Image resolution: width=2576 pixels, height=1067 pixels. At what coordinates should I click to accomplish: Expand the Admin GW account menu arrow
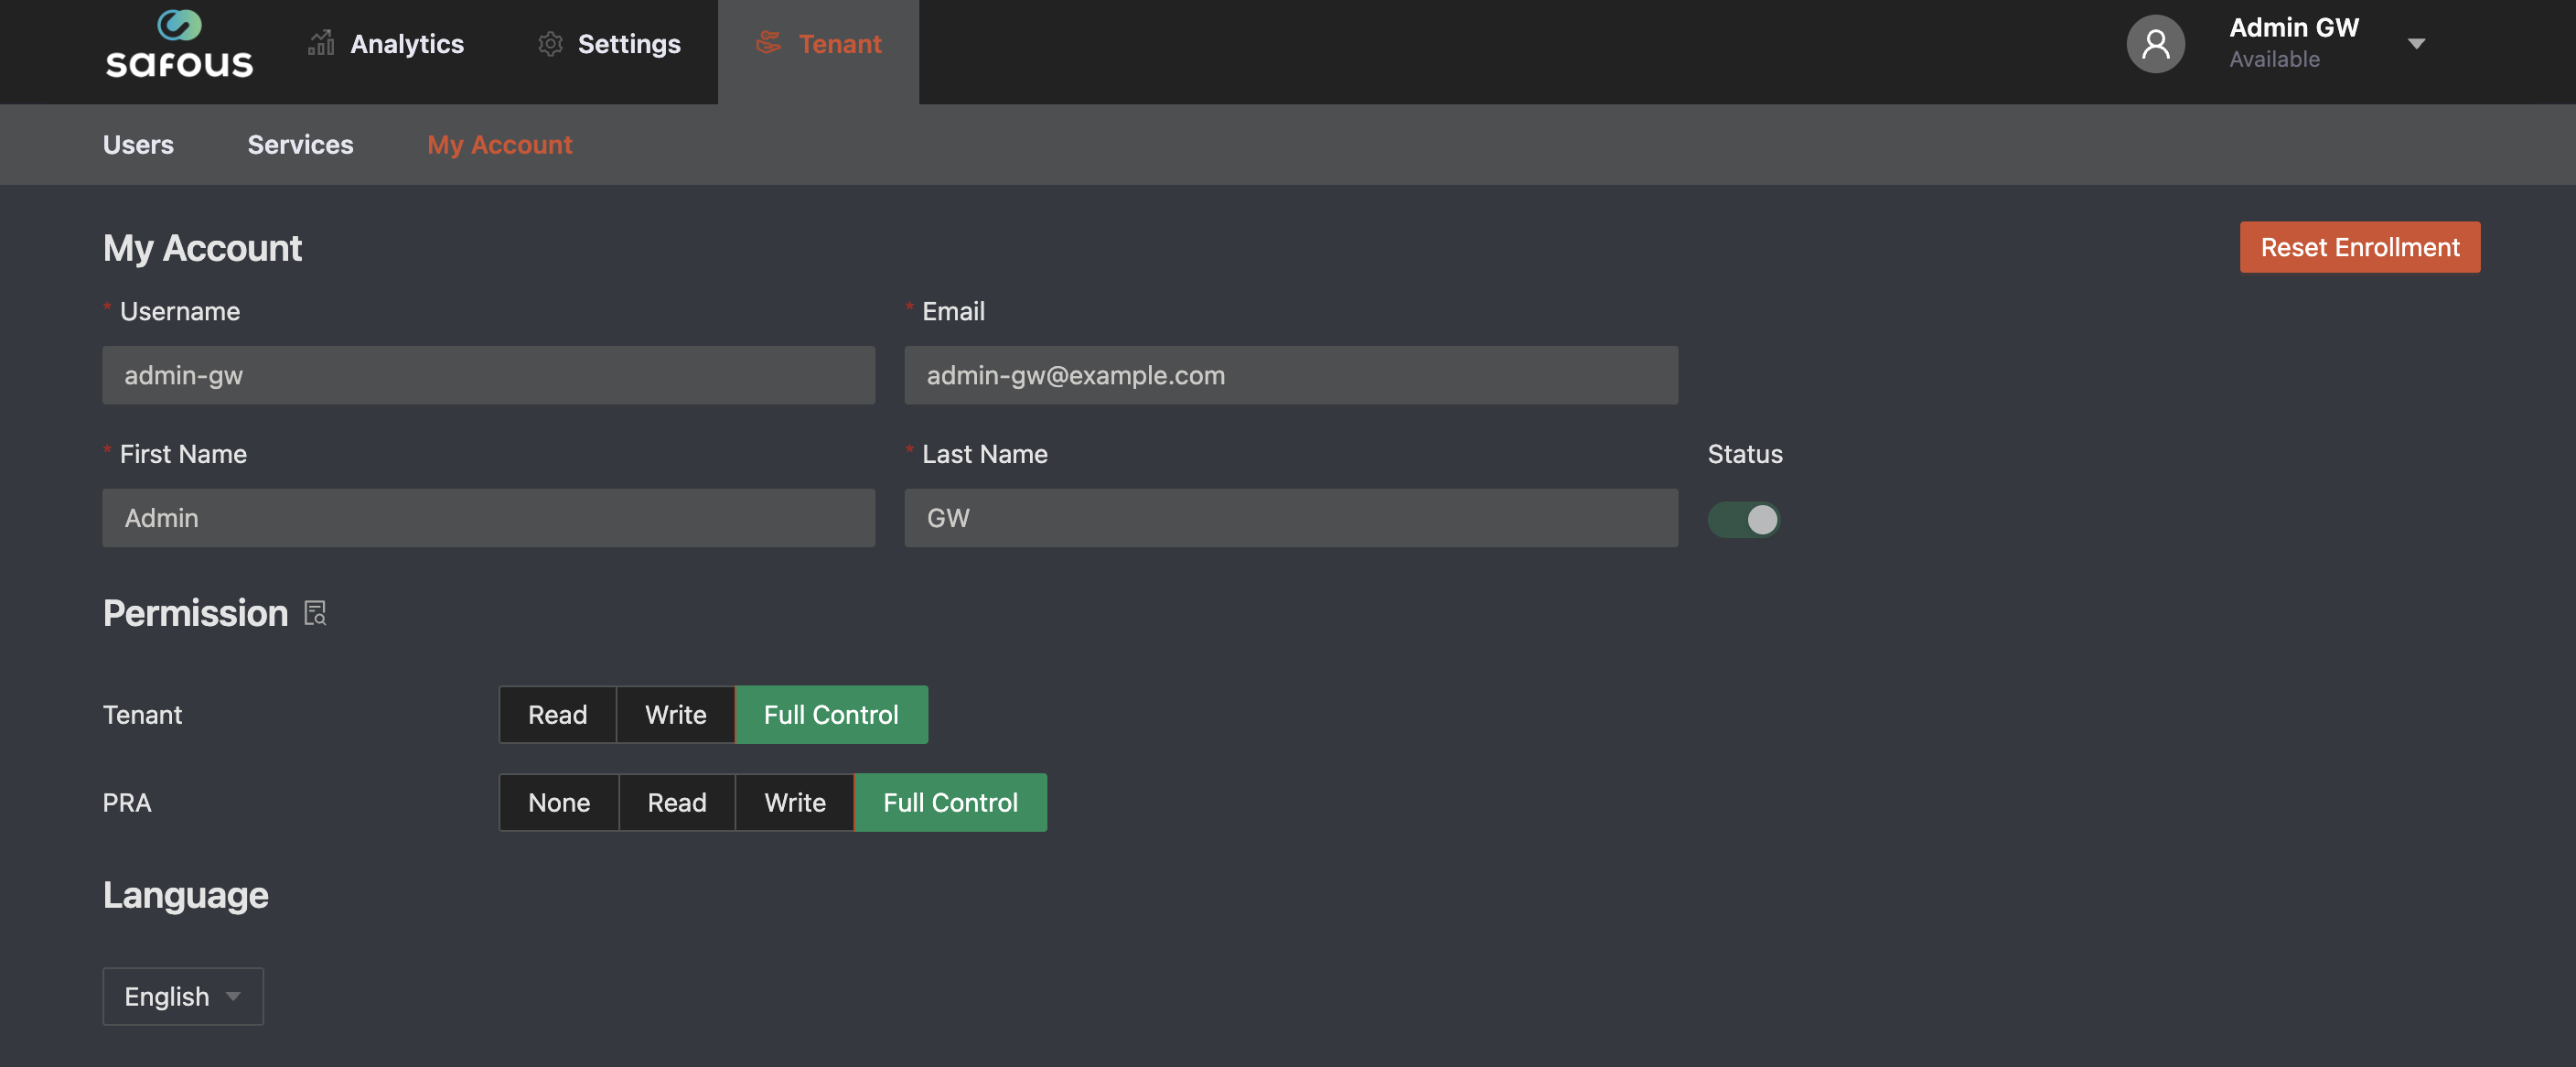tap(2416, 43)
